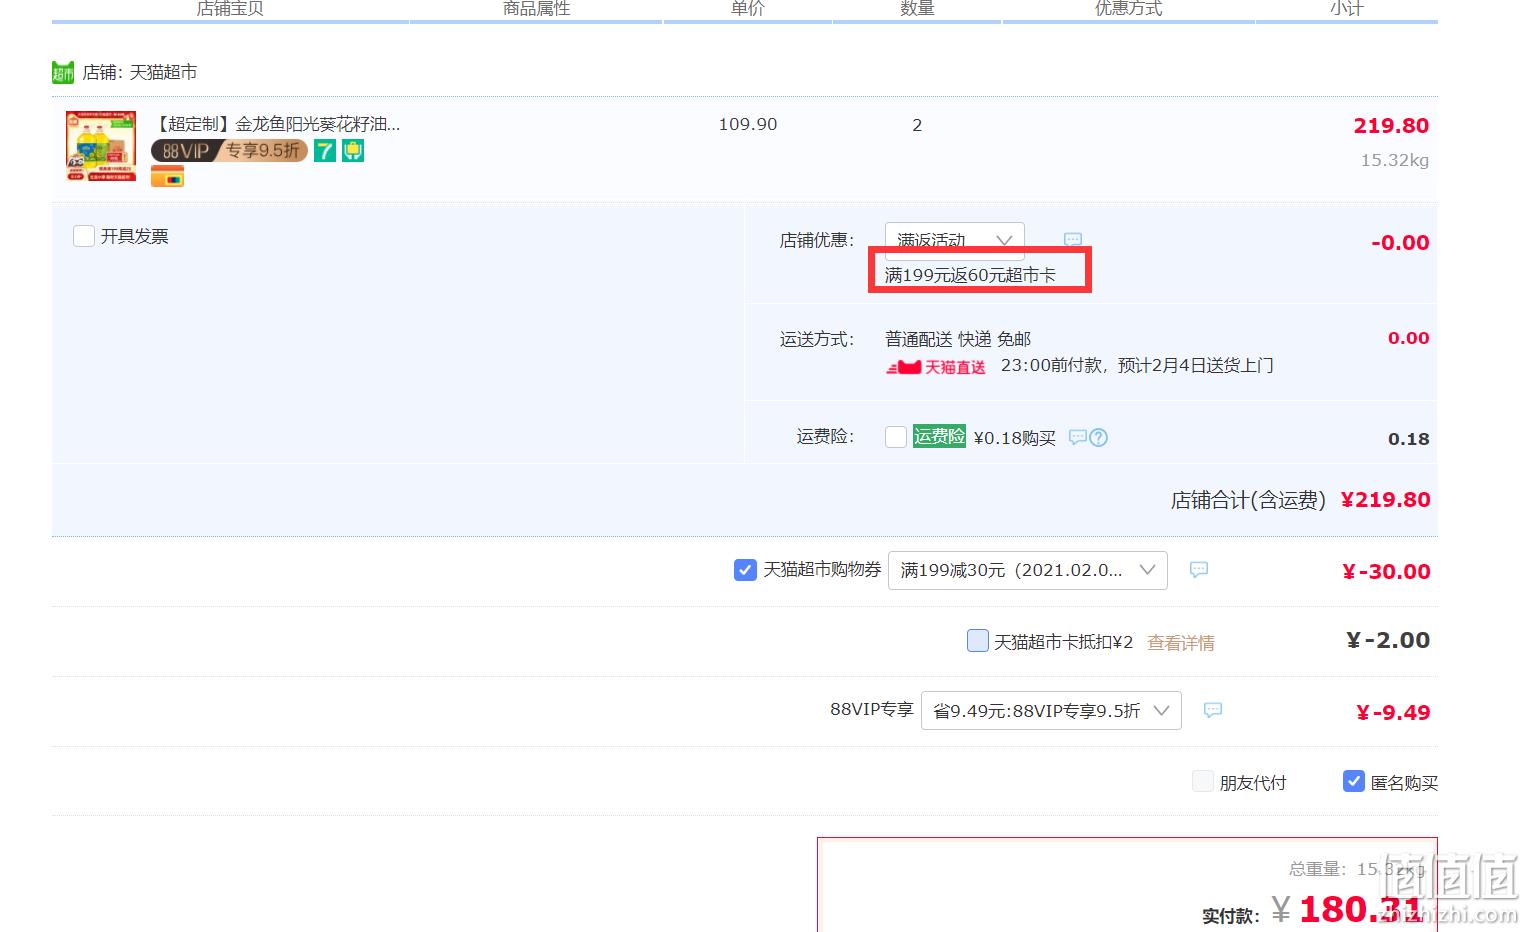Open the 满199减30元 coupon dropdown
Image resolution: width=1527 pixels, height=932 pixels.
pos(1028,570)
